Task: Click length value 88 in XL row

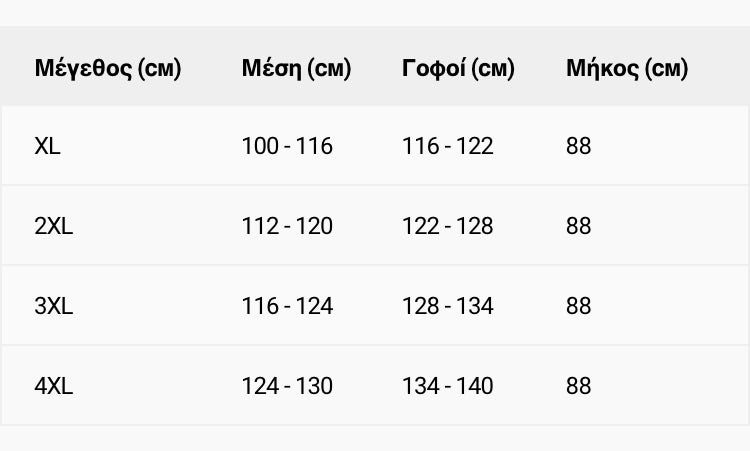Action: point(579,146)
